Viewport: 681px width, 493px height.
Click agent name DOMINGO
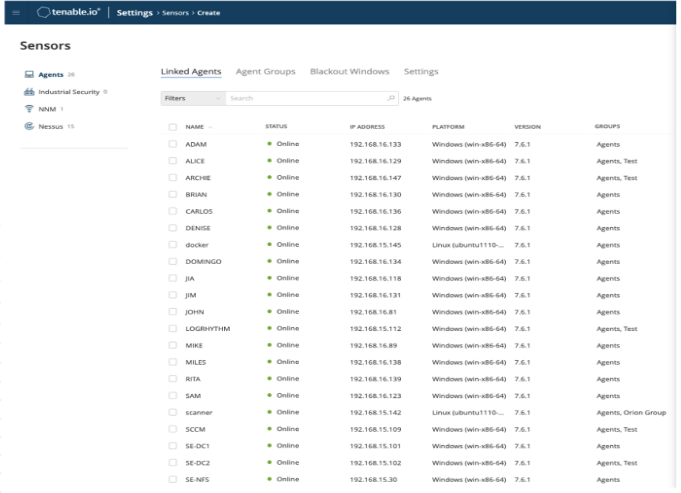(203, 261)
